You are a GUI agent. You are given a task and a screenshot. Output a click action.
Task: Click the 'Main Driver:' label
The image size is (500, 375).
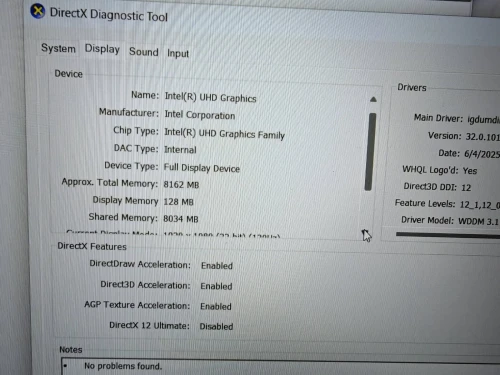[x=438, y=118]
